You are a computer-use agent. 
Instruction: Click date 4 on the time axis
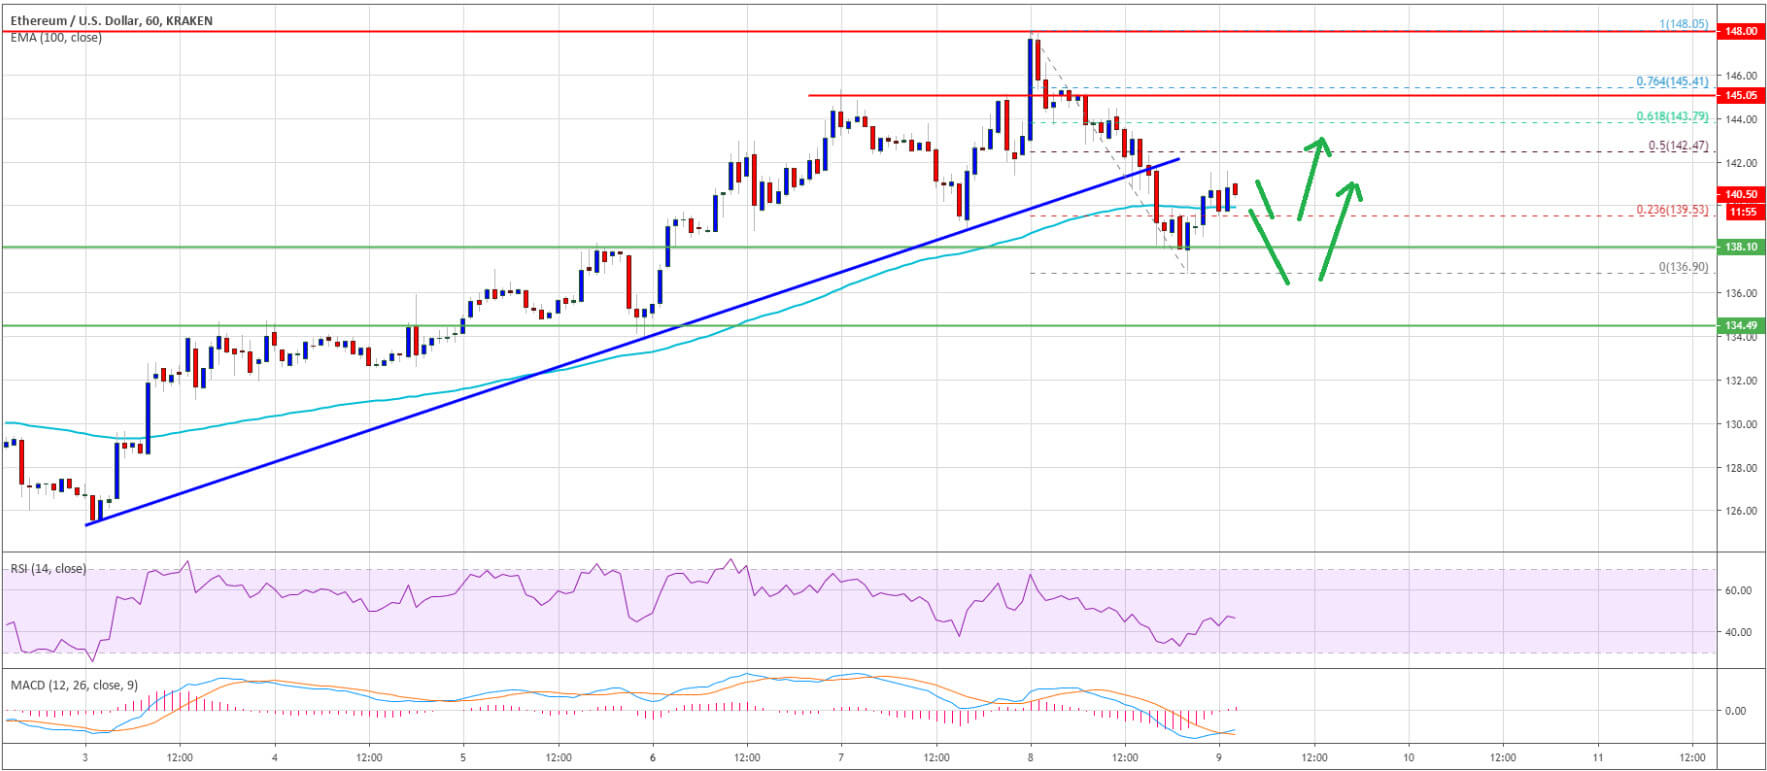tap(274, 758)
